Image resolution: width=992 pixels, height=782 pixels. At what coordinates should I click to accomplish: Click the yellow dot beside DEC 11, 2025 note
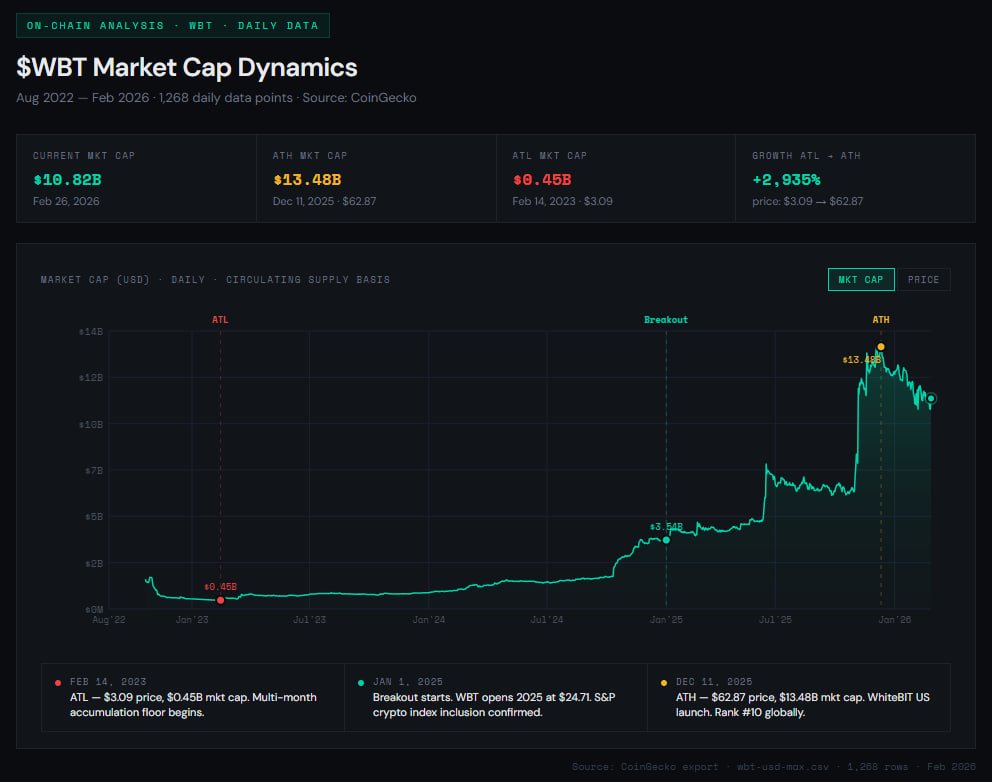[663, 682]
